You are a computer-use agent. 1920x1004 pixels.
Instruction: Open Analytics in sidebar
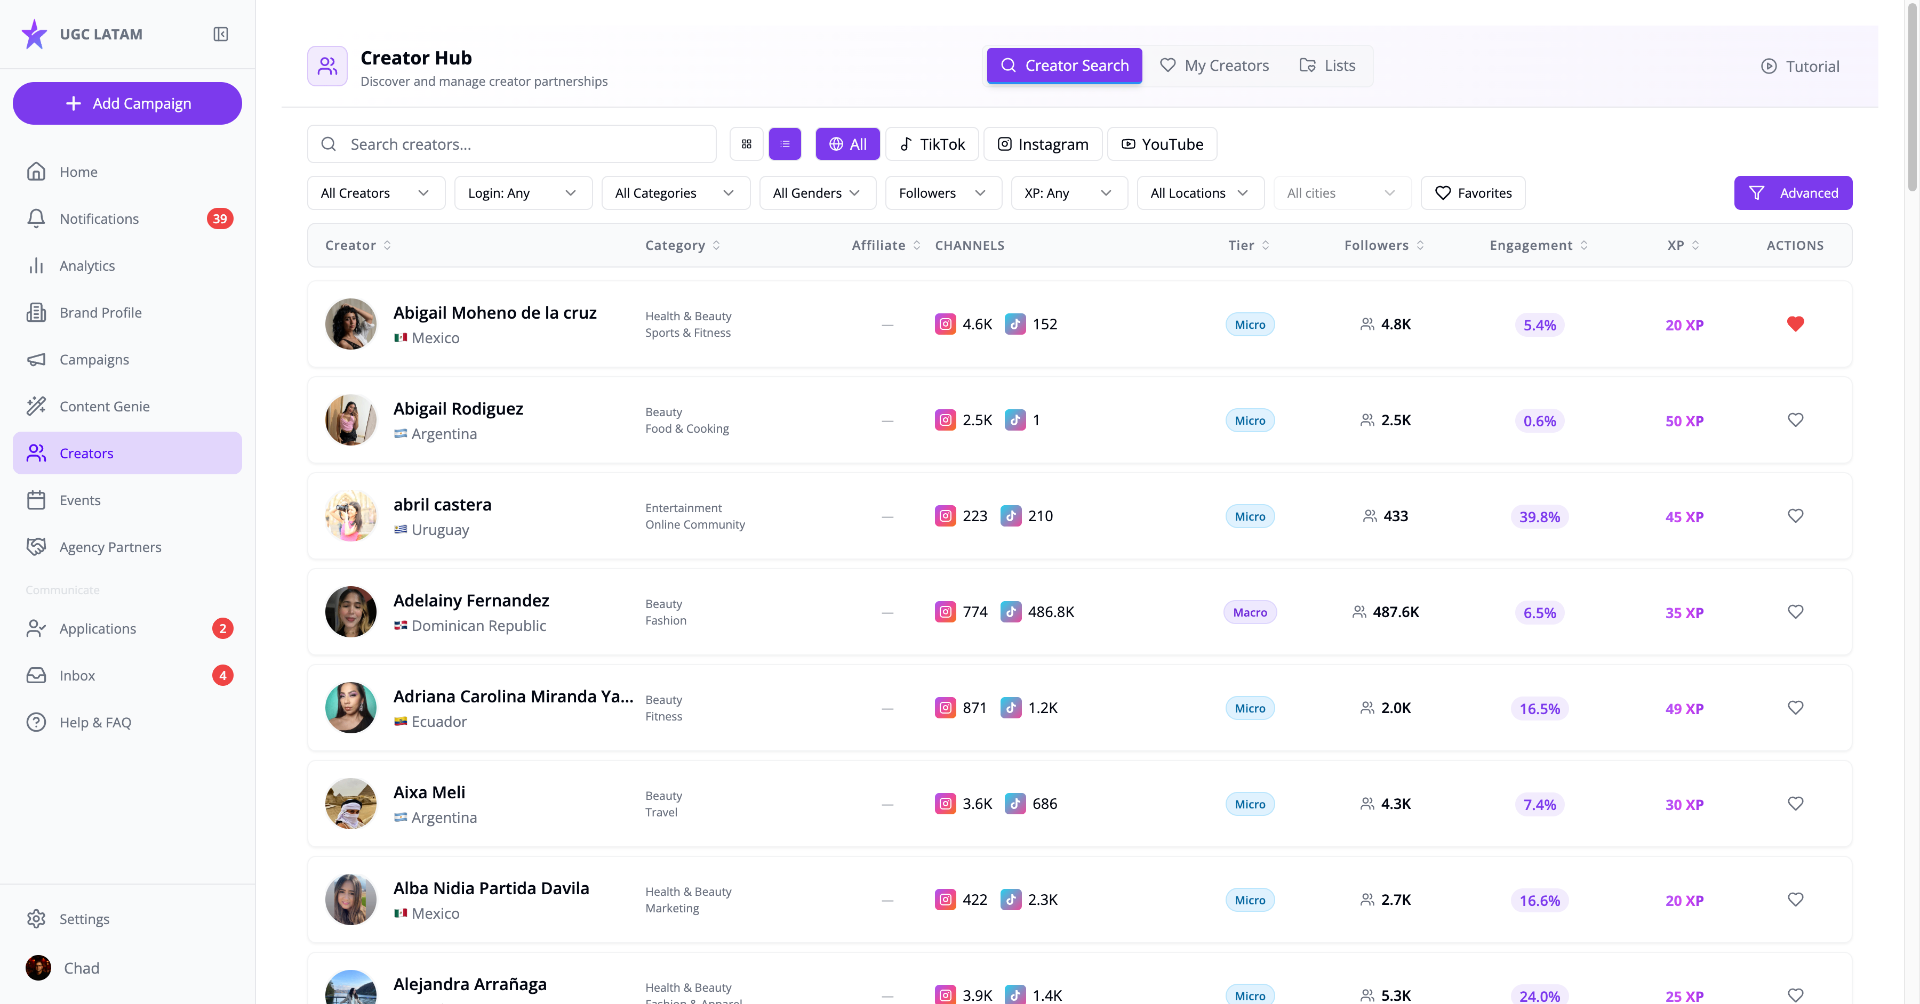pyautogui.click(x=127, y=266)
